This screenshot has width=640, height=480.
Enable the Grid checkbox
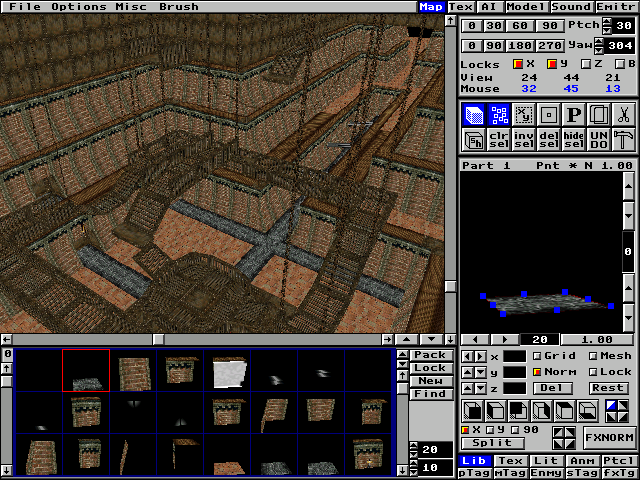coord(537,356)
